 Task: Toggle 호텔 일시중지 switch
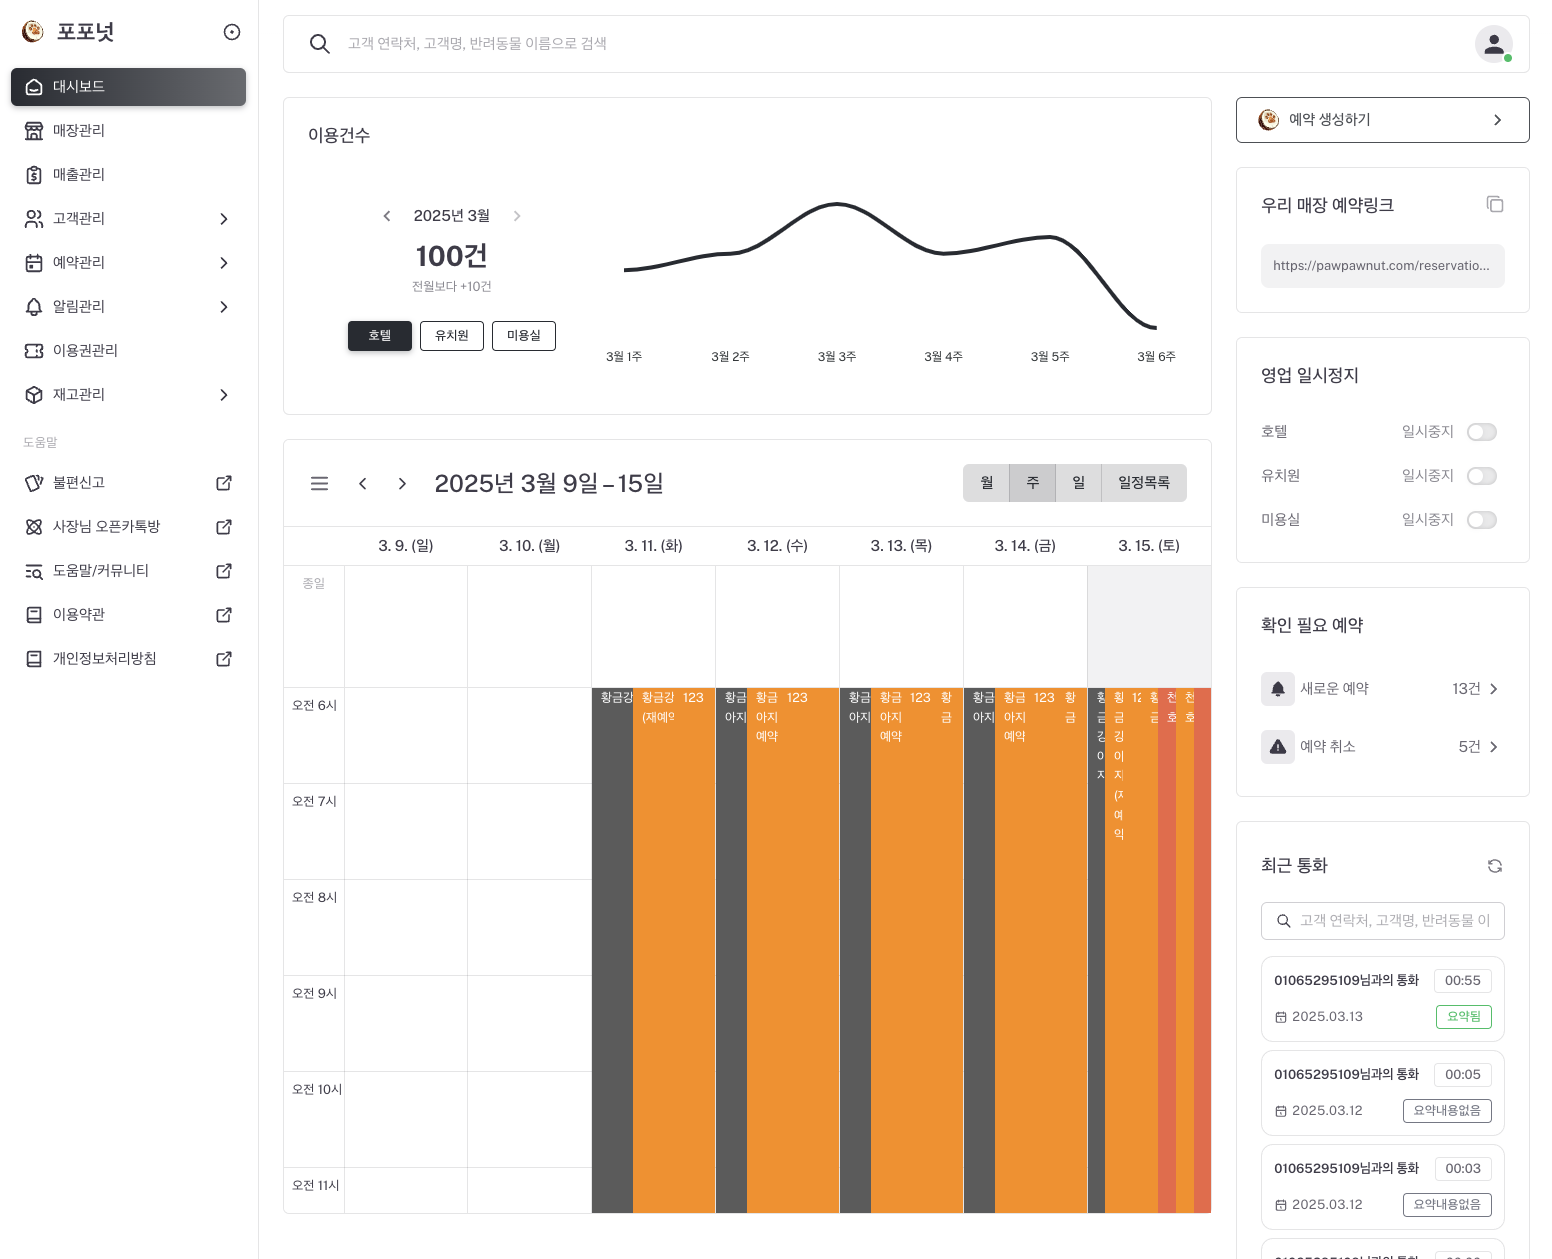[1482, 432]
